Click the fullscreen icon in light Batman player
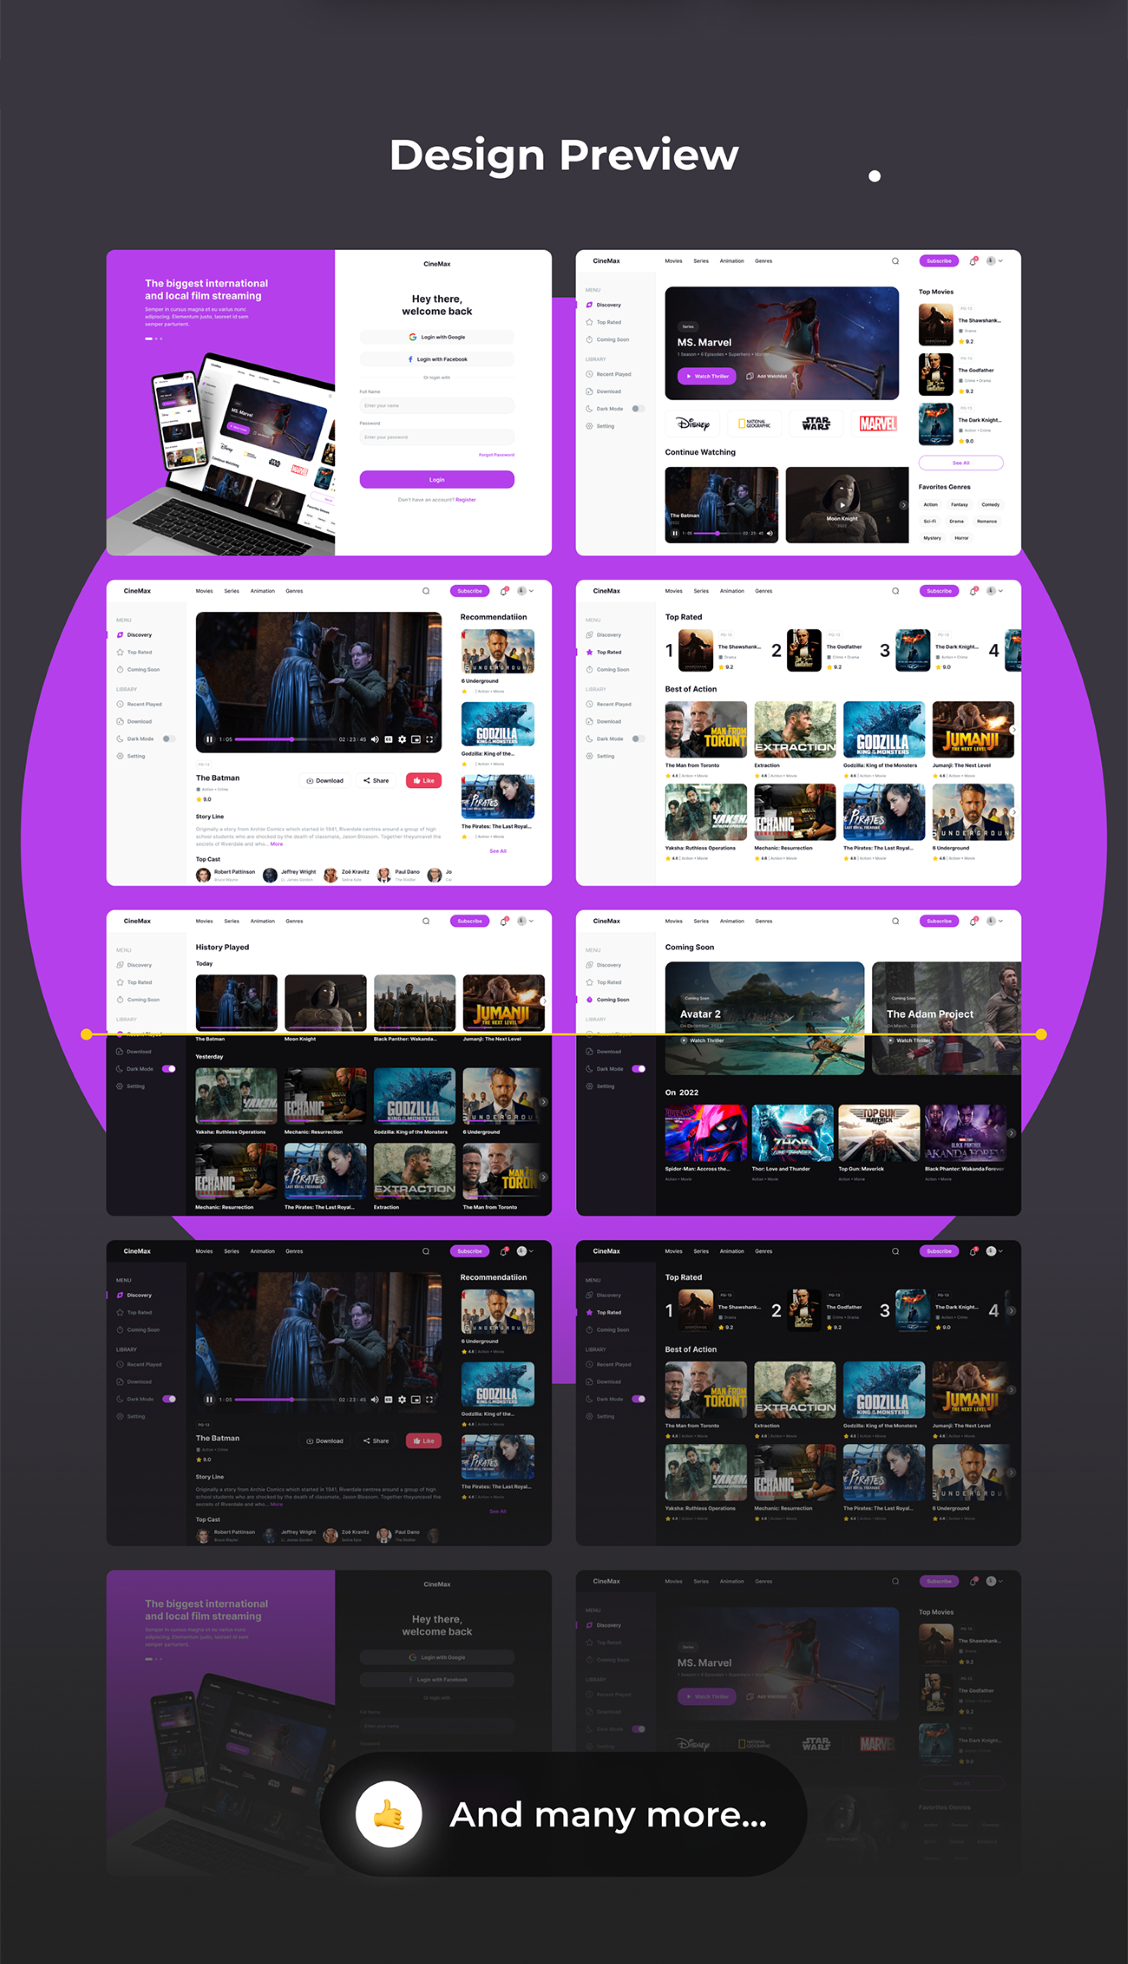This screenshot has height=1964, width=1128. (430, 740)
